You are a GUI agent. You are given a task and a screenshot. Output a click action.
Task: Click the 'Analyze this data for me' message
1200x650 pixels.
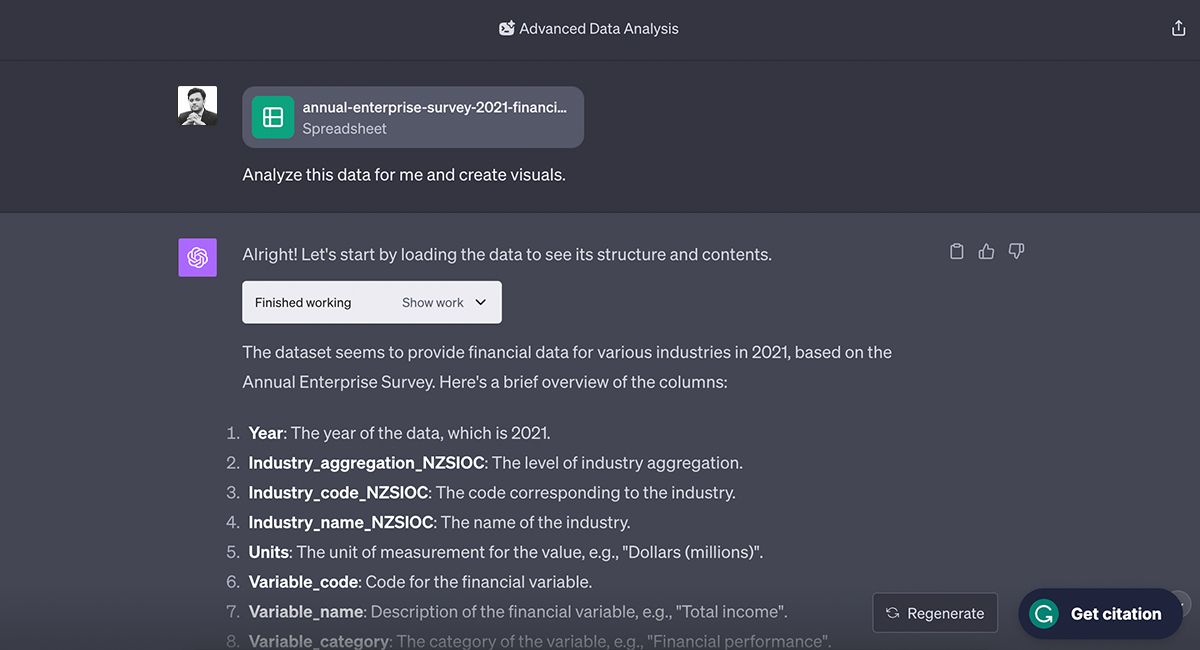(404, 175)
